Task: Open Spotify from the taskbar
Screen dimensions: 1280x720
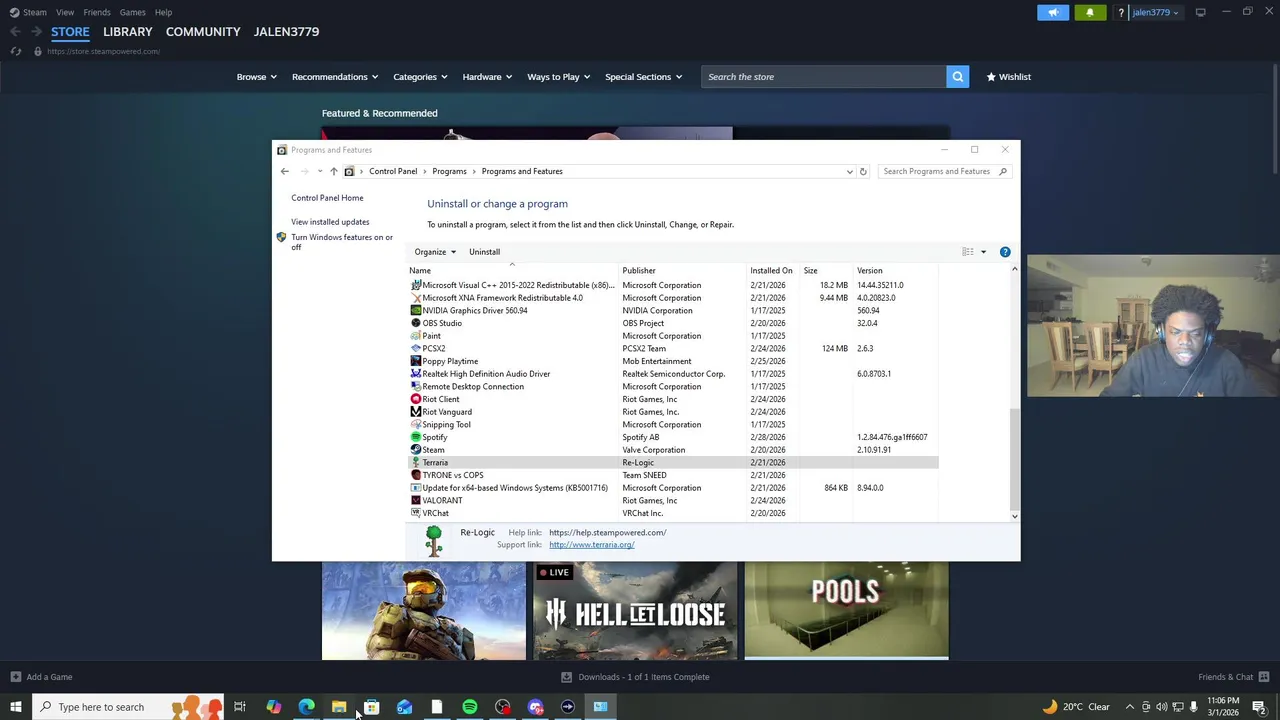Action: coord(469,707)
